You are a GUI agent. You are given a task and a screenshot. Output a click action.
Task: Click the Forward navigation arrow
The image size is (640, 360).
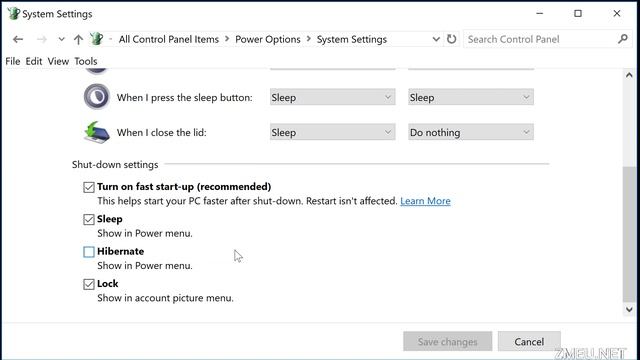(42, 40)
